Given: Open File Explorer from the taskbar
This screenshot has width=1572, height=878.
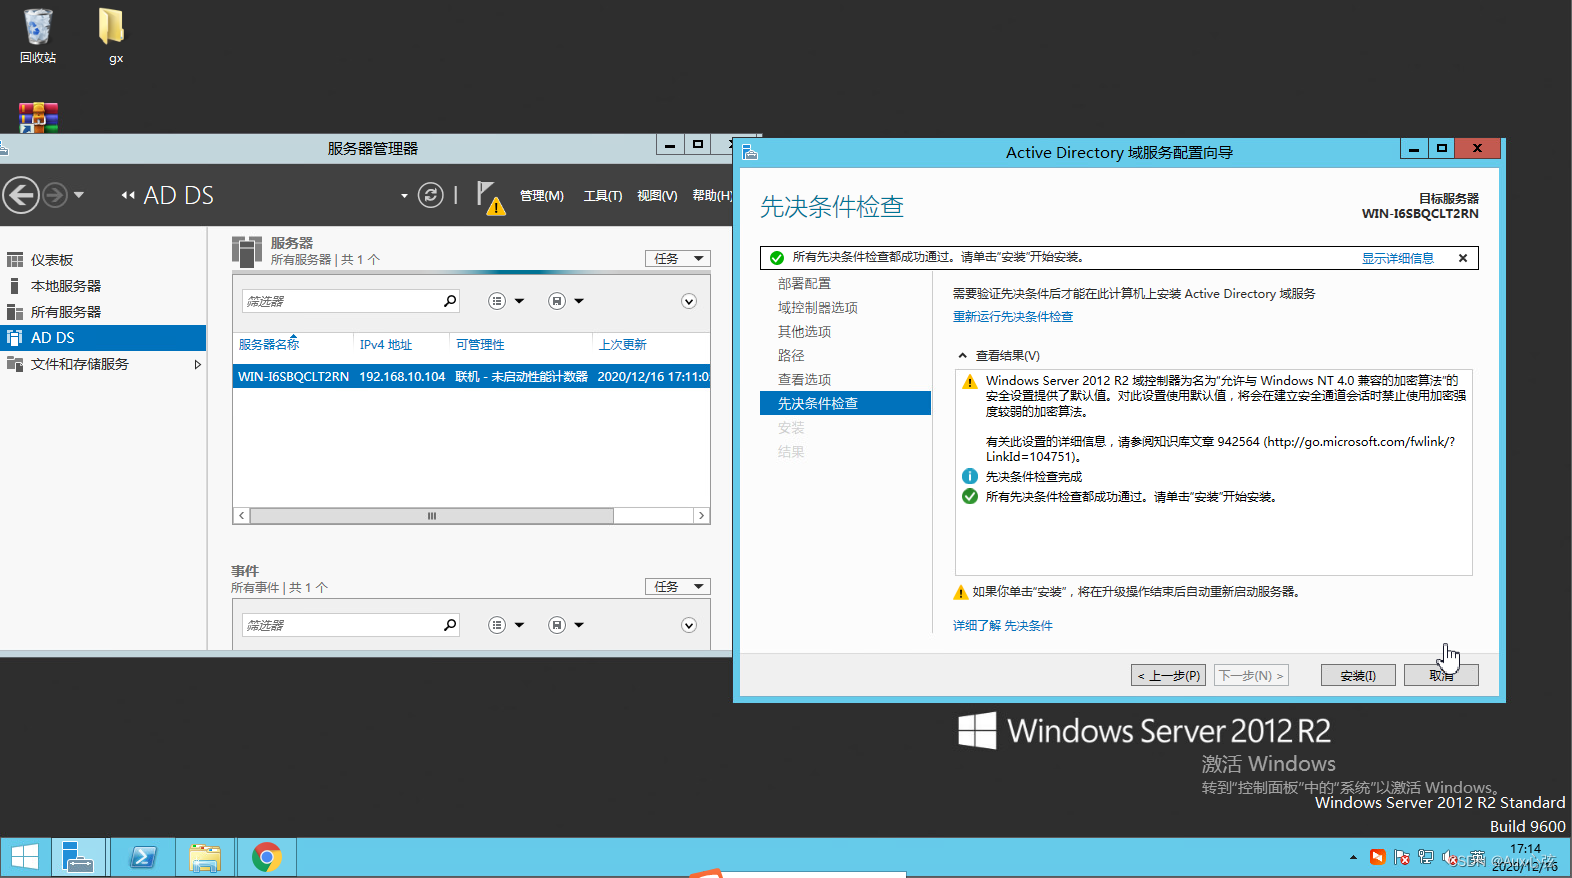Looking at the screenshot, I should 205,857.
